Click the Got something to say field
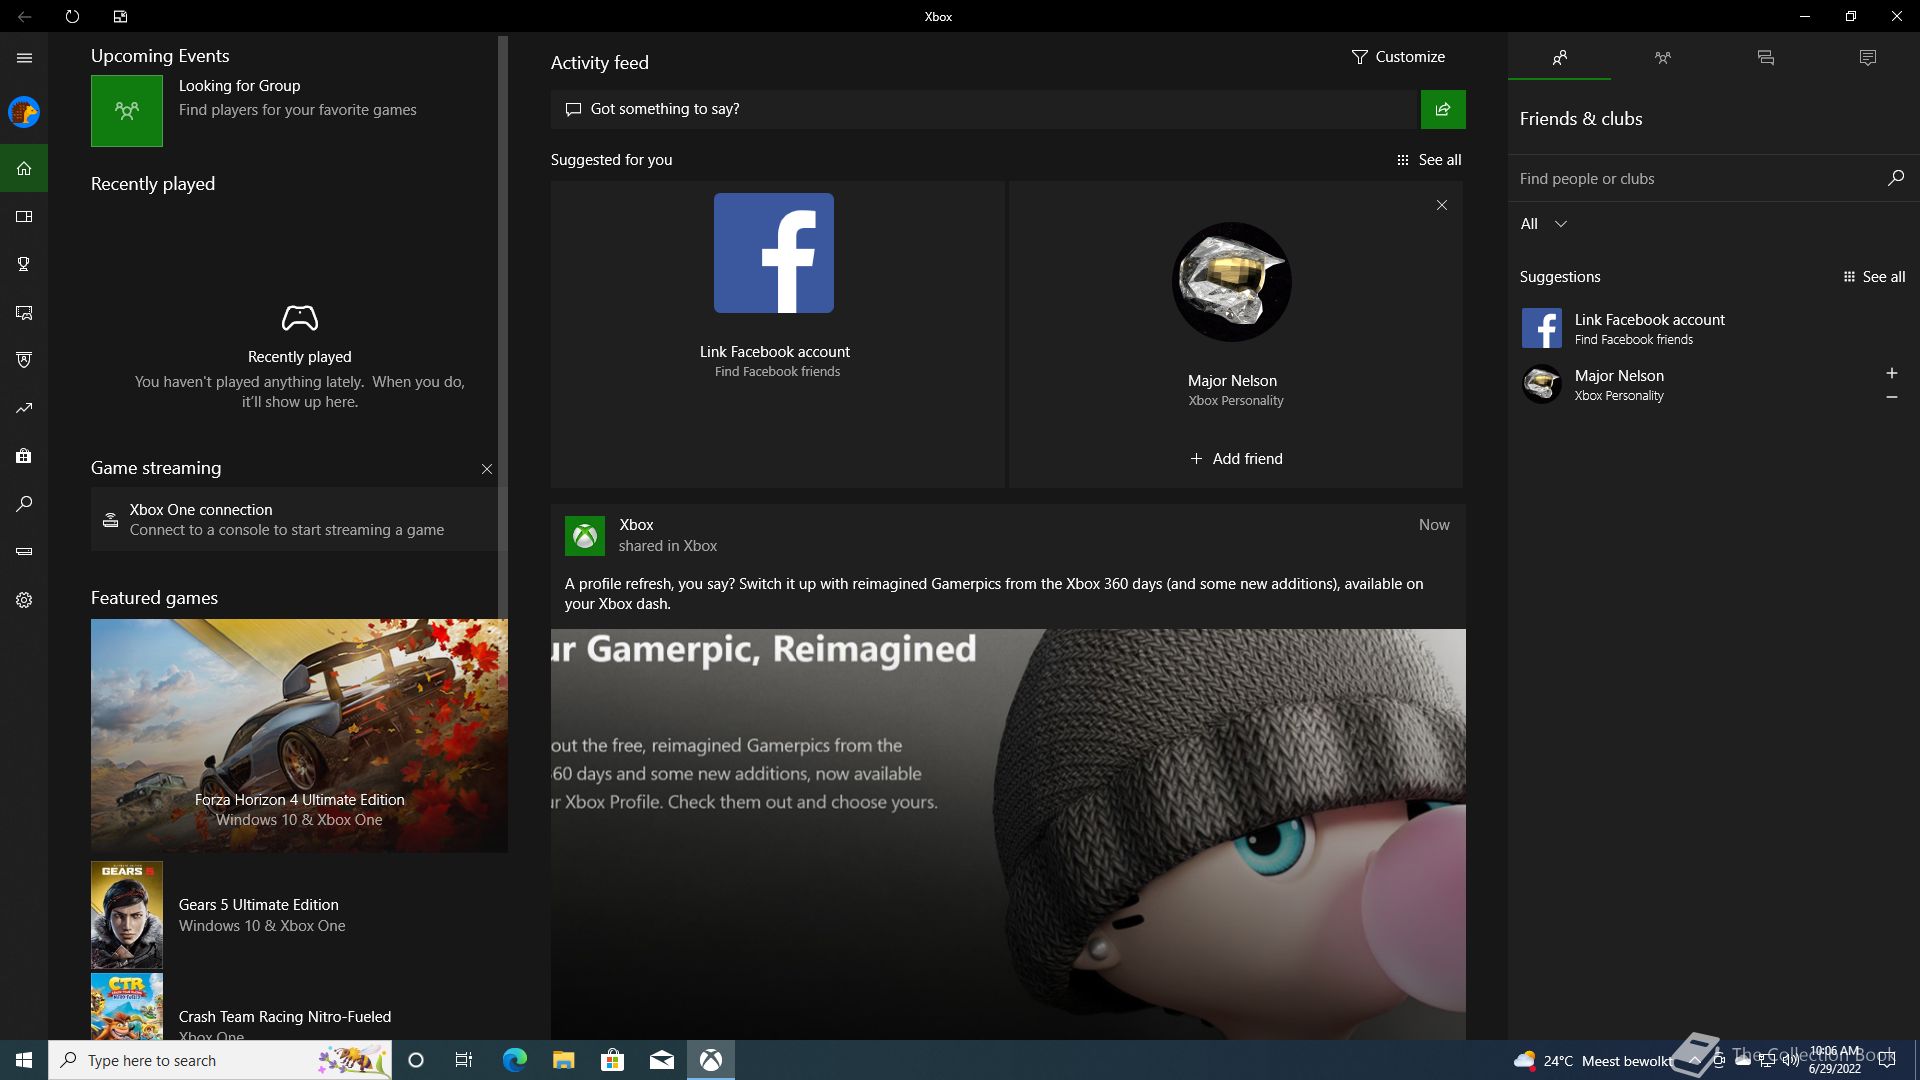 [x=985, y=109]
